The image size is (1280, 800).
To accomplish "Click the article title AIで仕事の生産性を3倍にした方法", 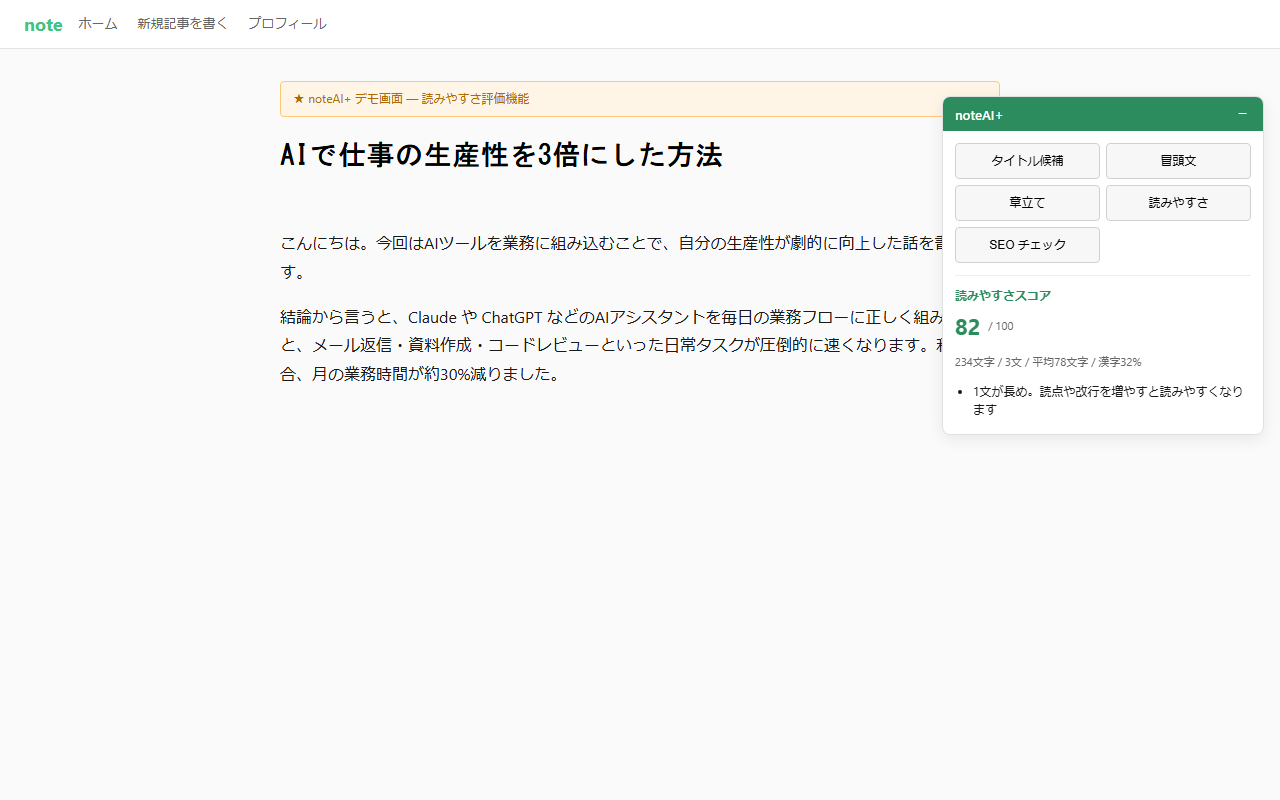I will tap(501, 156).
